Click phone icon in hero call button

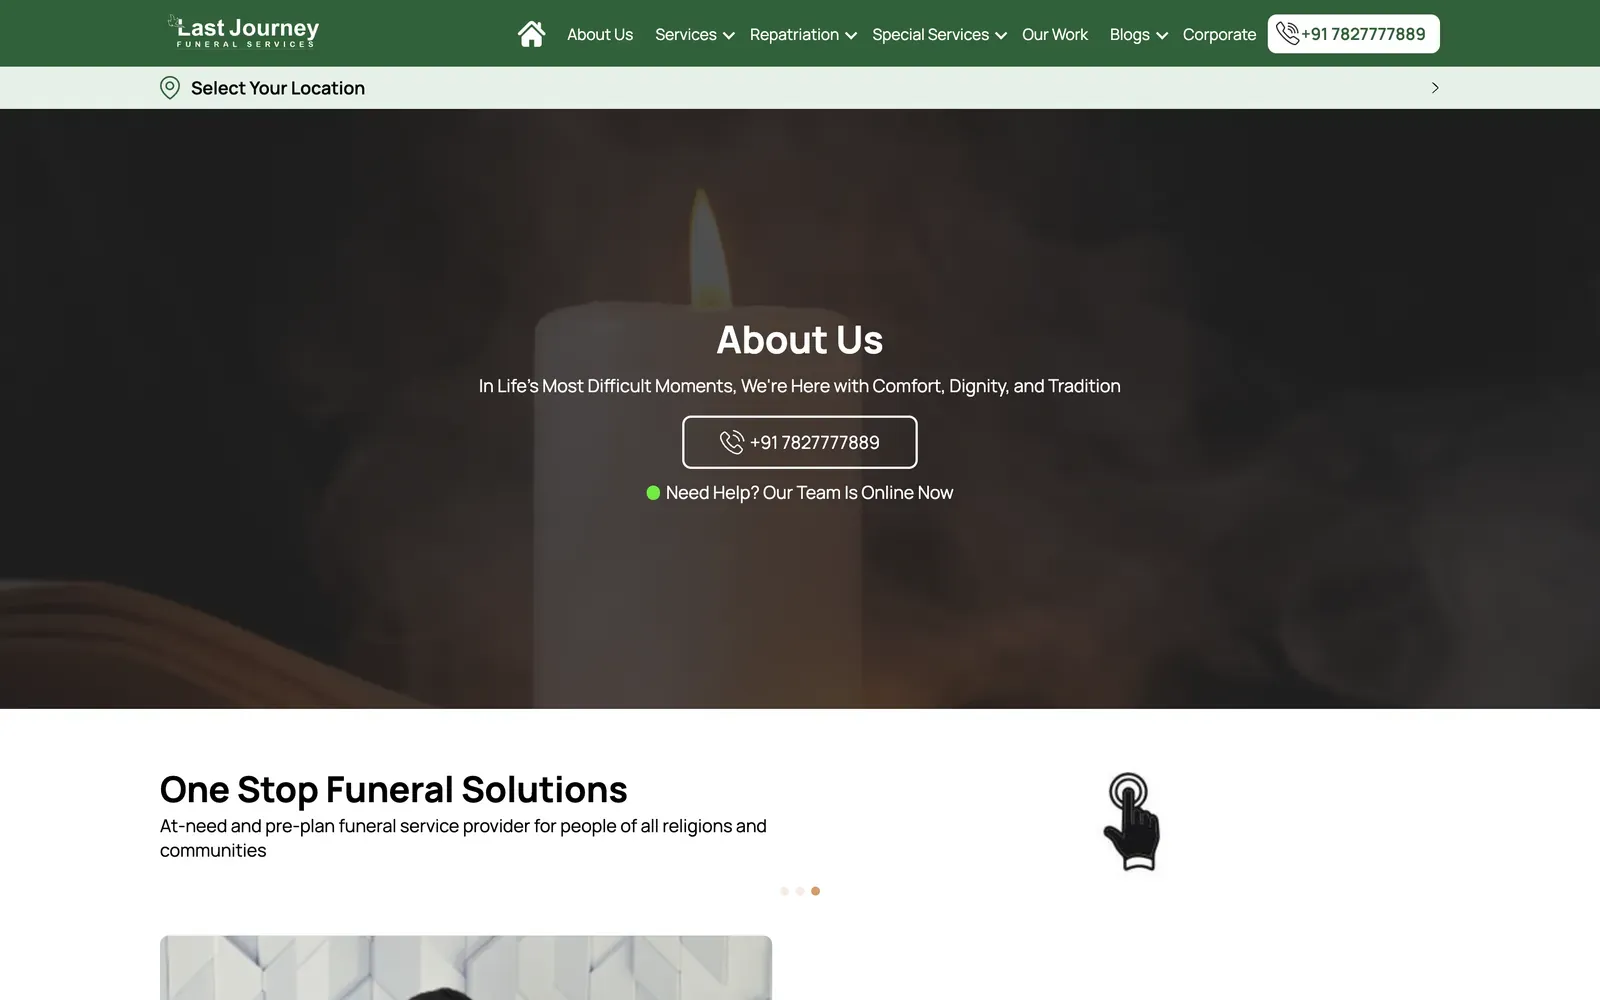coord(732,442)
